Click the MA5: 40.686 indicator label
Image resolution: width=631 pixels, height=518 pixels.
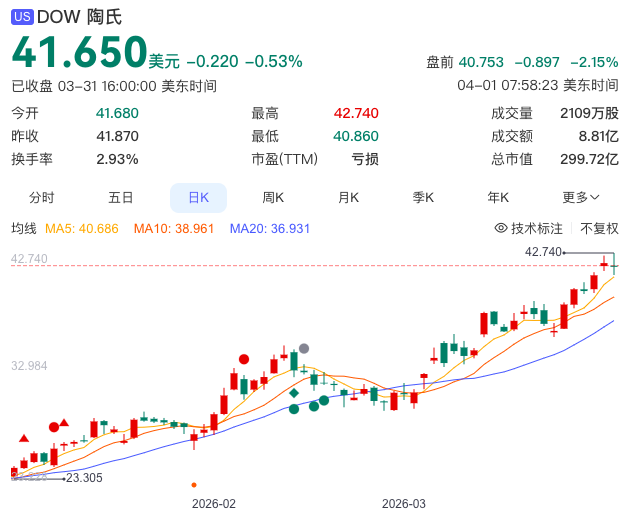point(82,229)
